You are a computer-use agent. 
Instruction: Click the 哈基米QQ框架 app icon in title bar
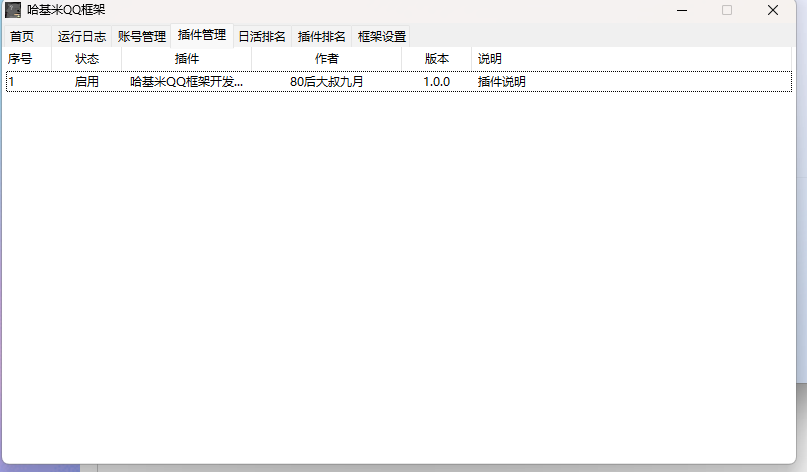click(14, 10)
